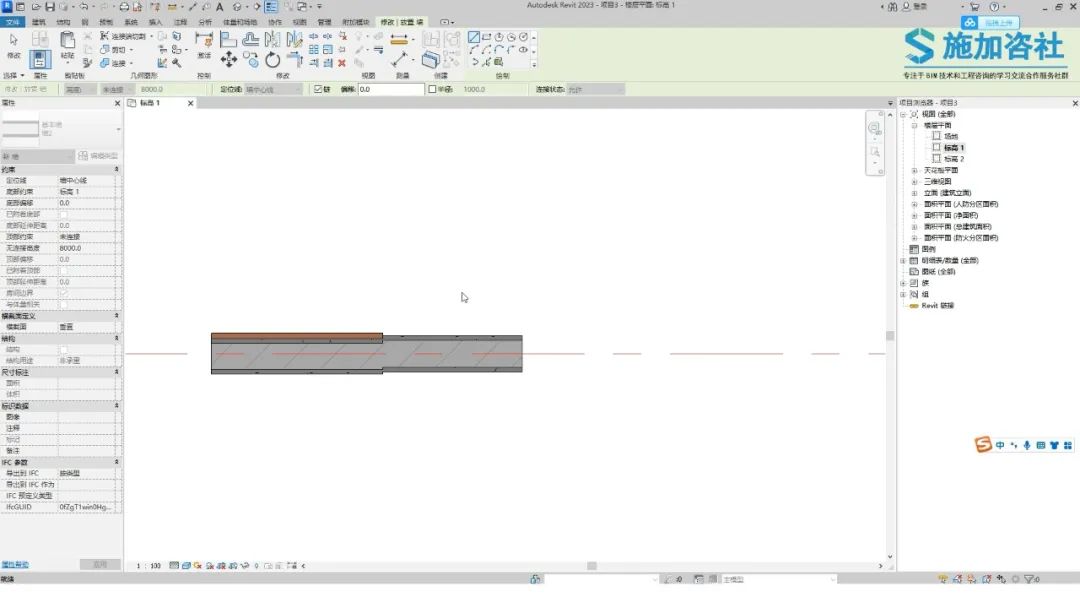This screenshot has height=608, width=1080.
Task: Click the Properties palette icon in ribbon
Action: point(40,59)
